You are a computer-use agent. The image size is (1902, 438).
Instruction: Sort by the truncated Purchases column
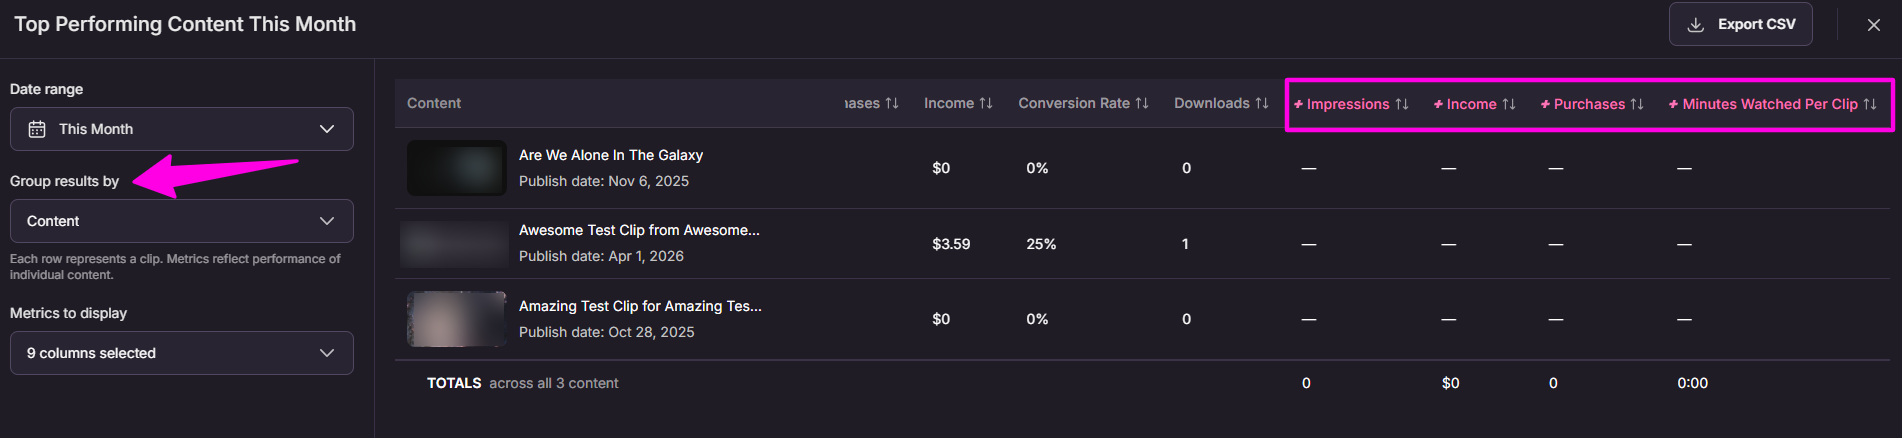click(x=872, y=103)
